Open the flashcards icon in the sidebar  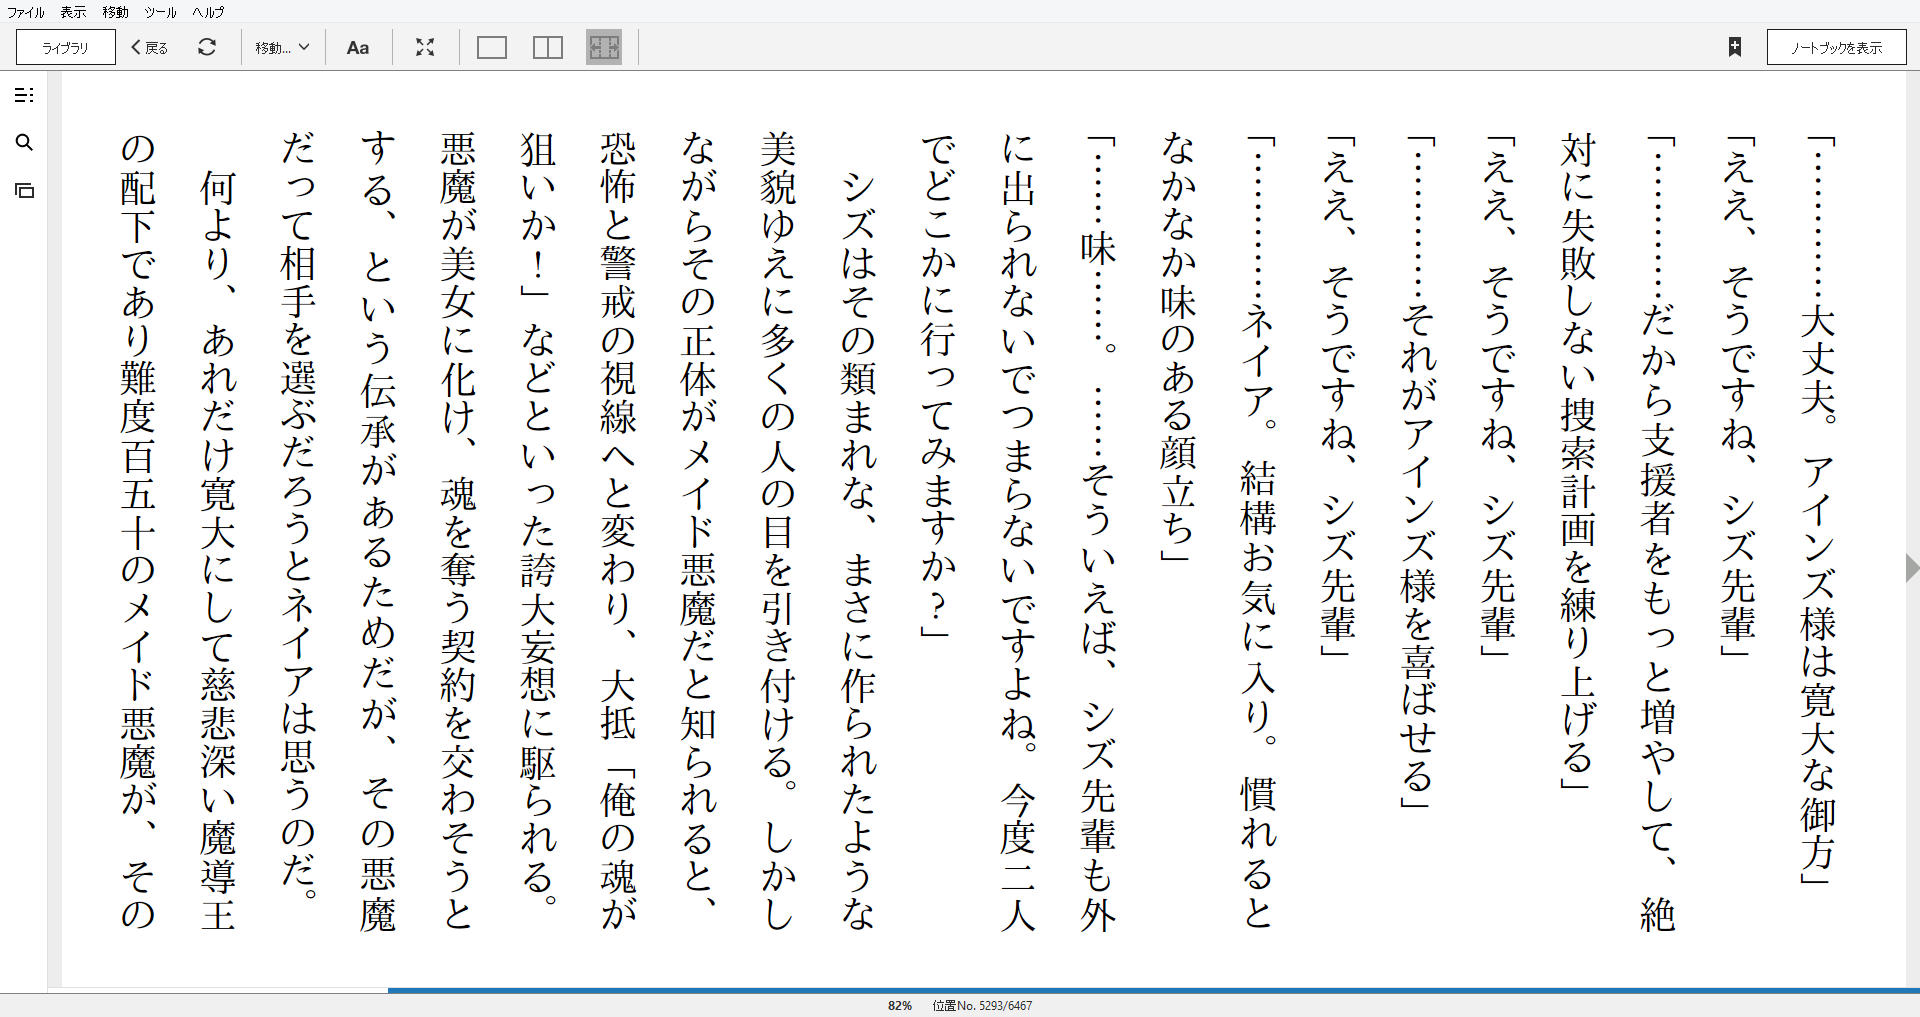coord(25,190)
